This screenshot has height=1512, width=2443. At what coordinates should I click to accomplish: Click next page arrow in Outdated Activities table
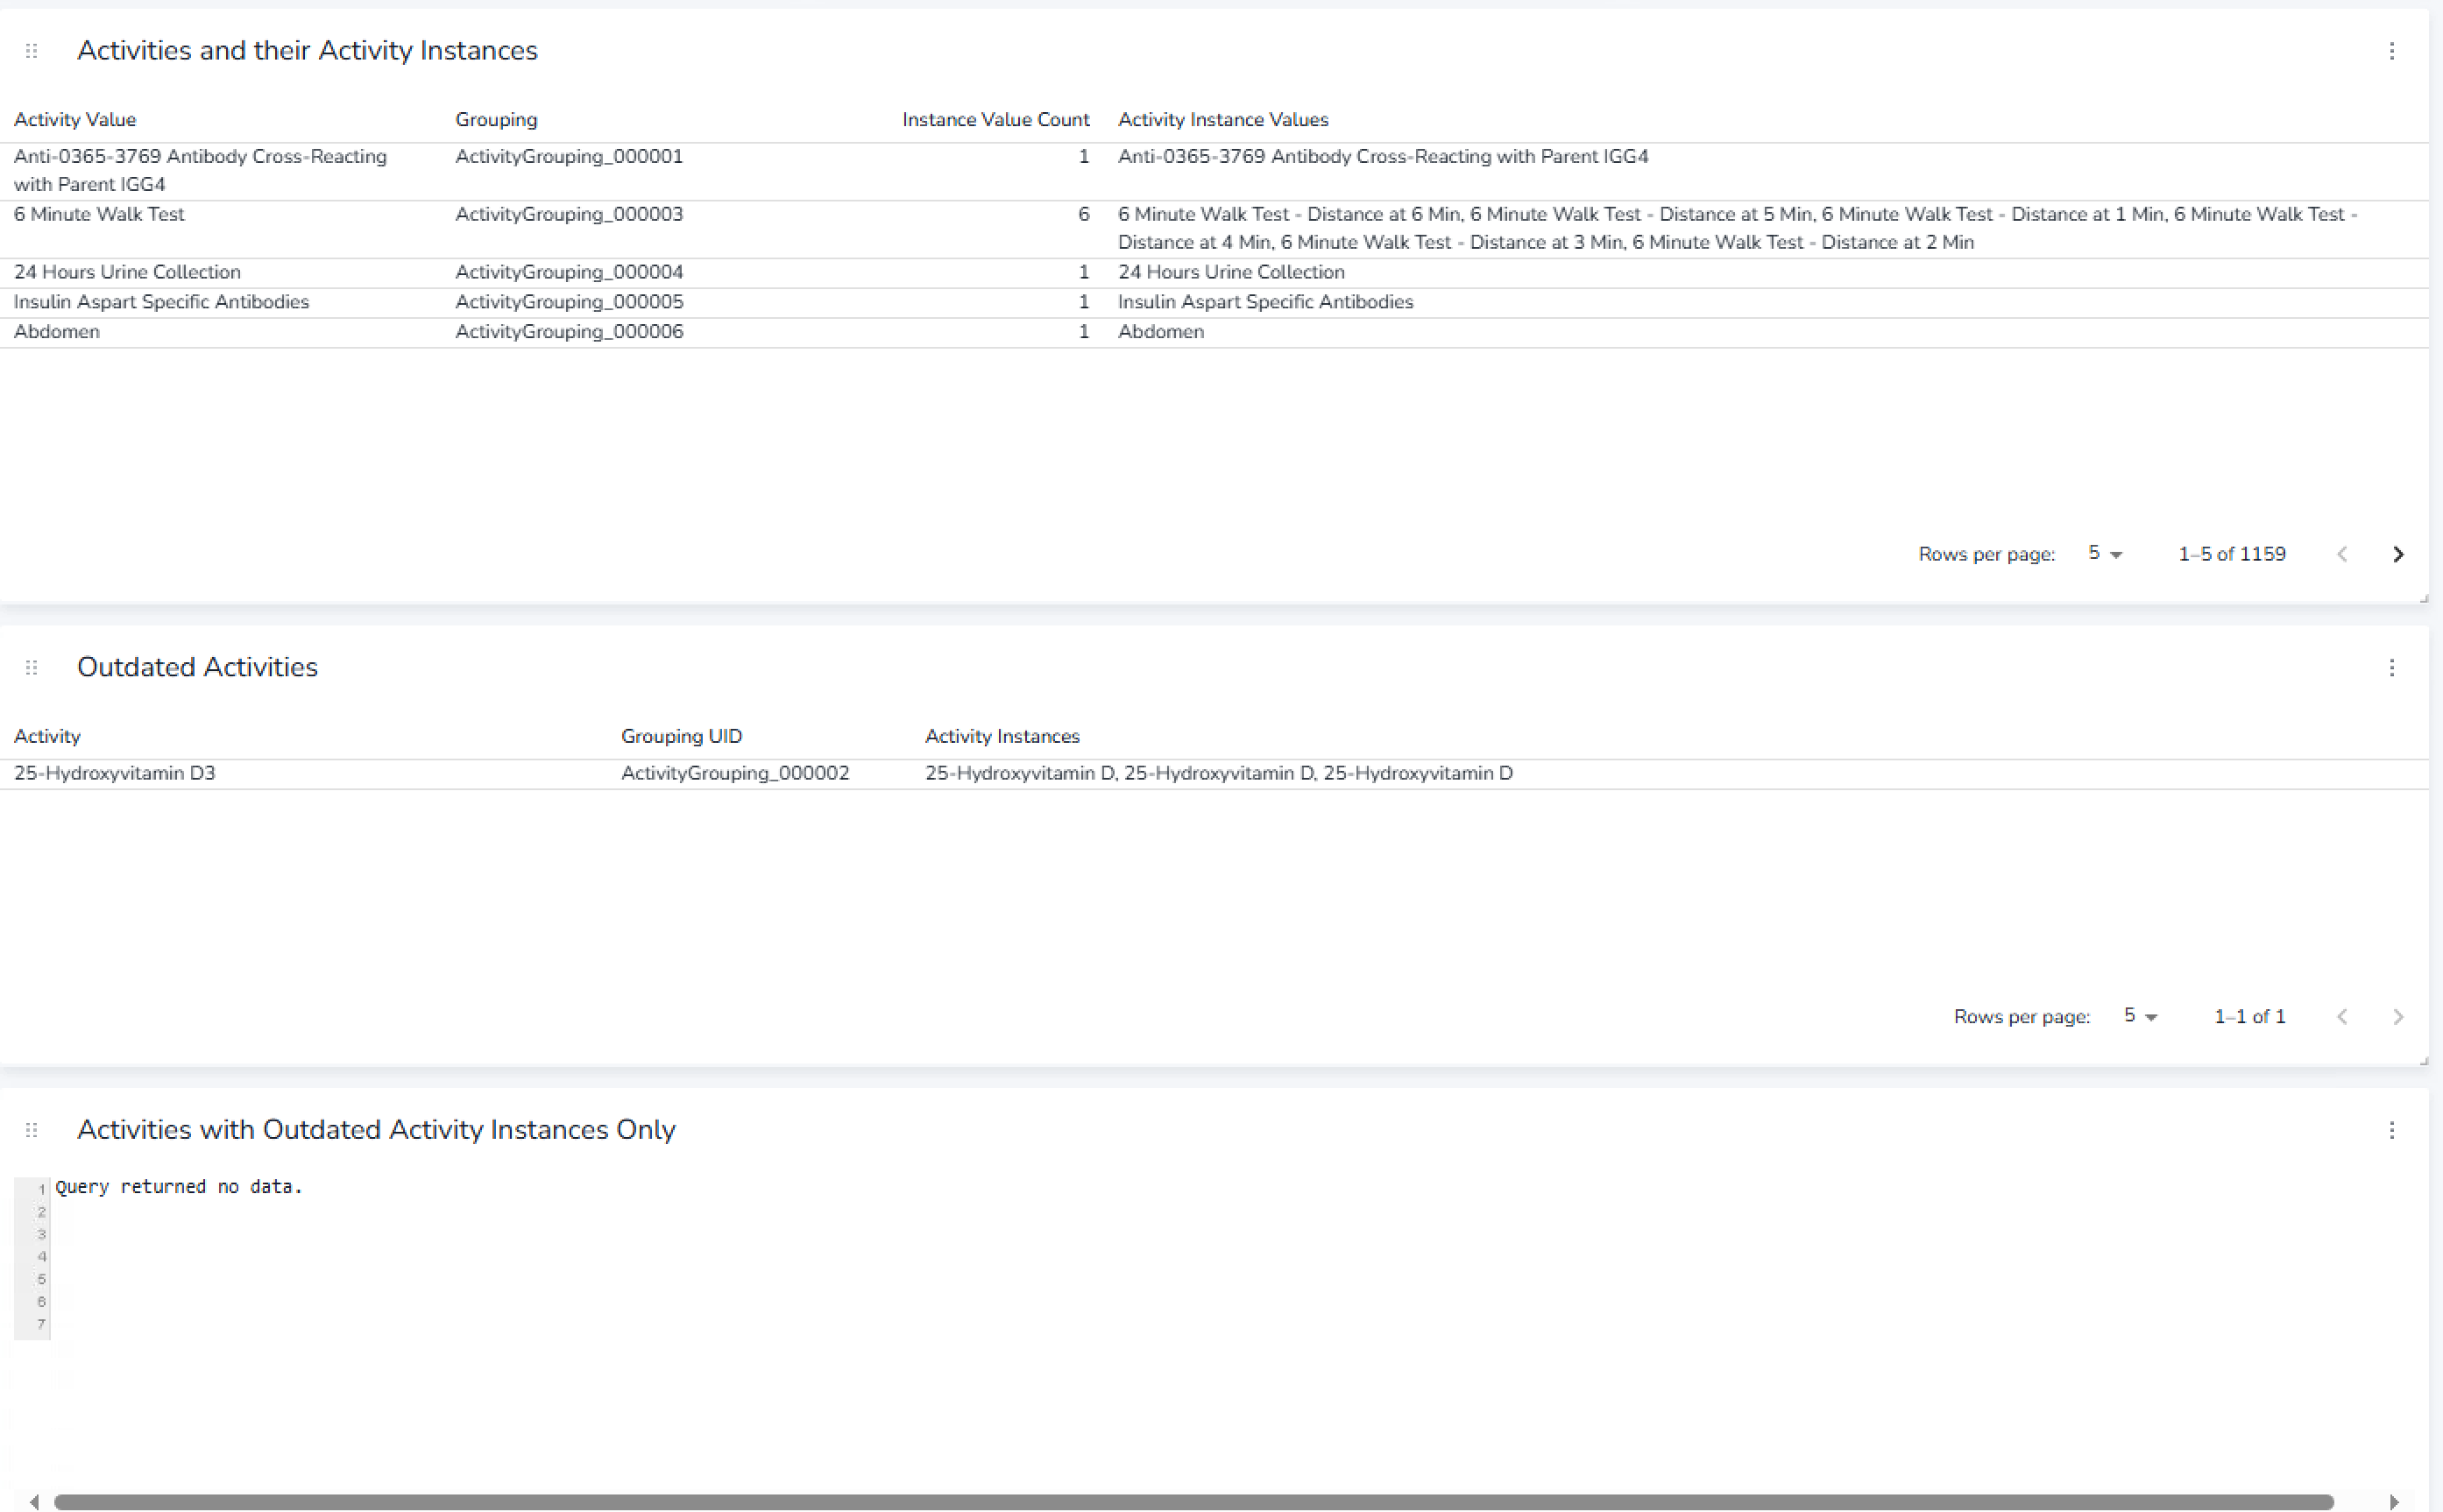tap(2397, 1017)
